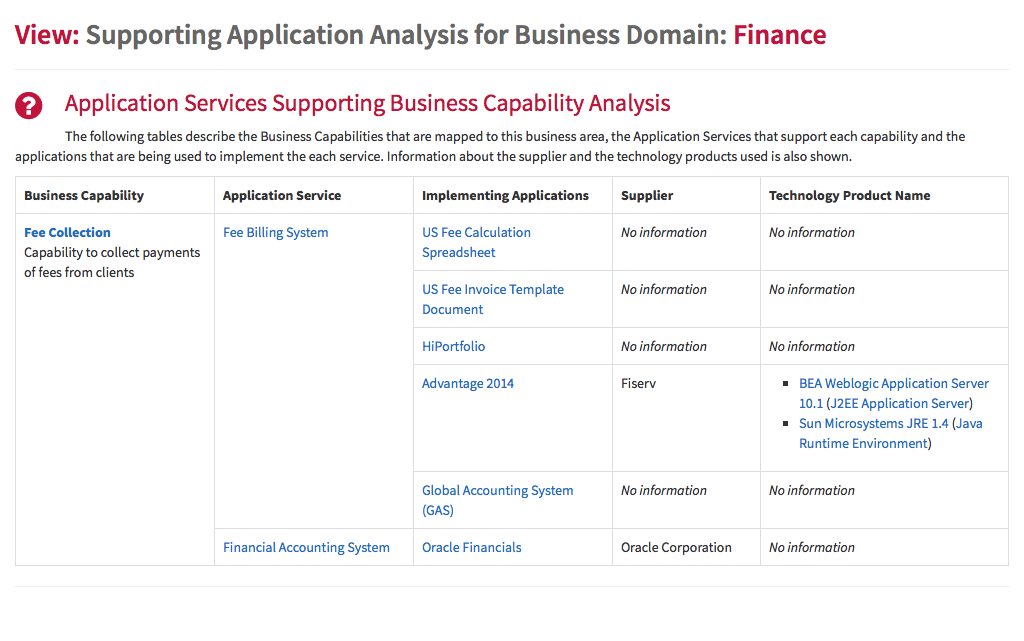Open the Oracle Financials application link
The width and height of the screenshot is (1024, 641).
click(472, 547)
